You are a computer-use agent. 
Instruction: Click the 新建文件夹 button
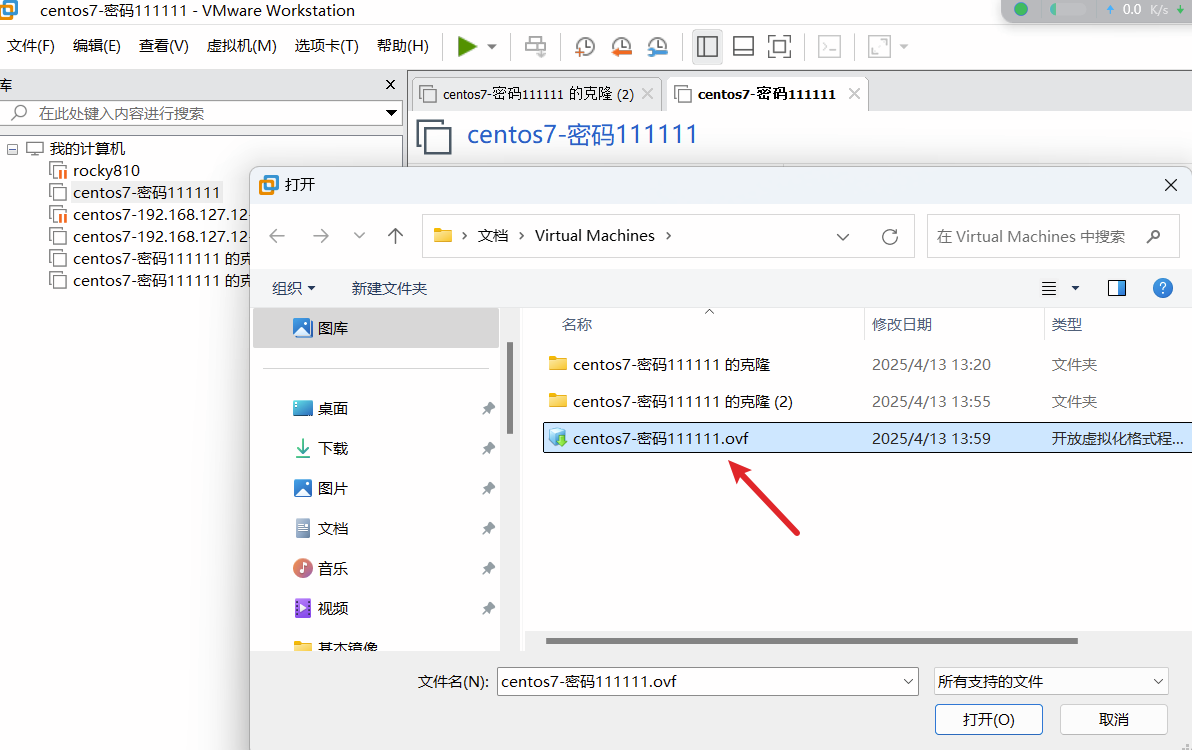pyautogui.click(x=389, y=289)
